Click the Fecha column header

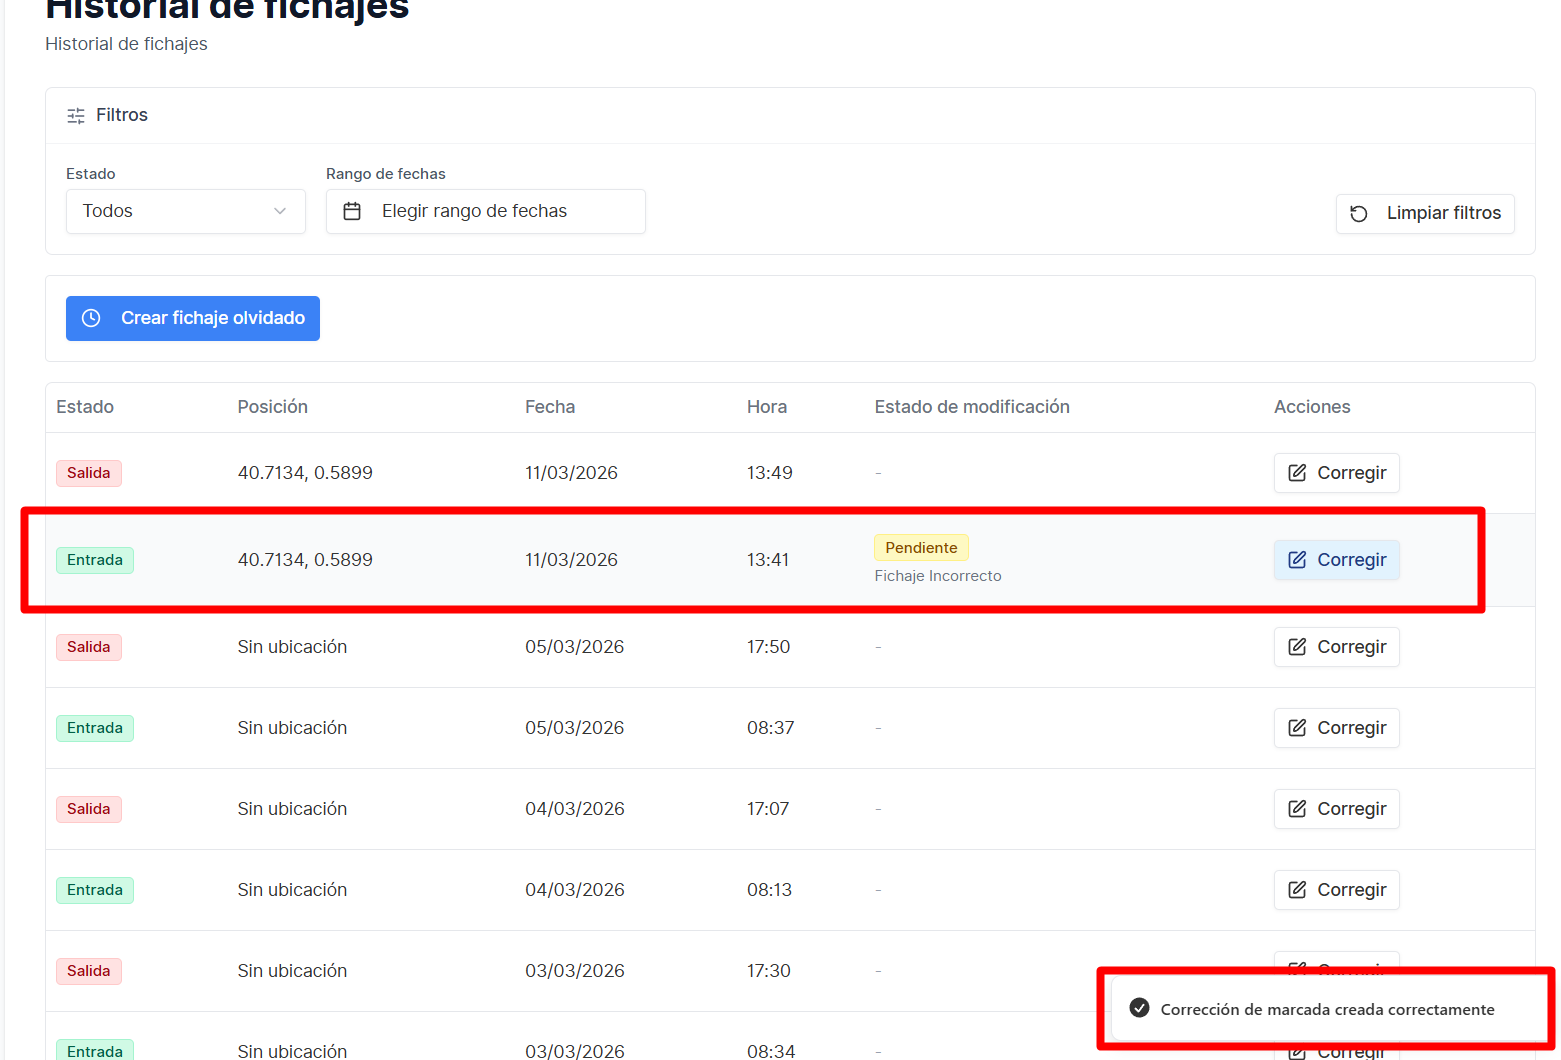click(x=550, y=407)
